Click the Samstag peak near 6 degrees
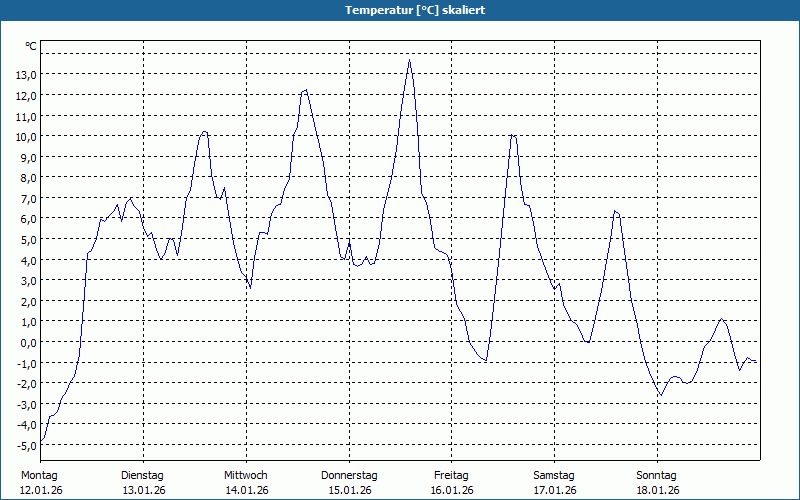The width and height of the screenshot is (800, 500). point(615,211)
